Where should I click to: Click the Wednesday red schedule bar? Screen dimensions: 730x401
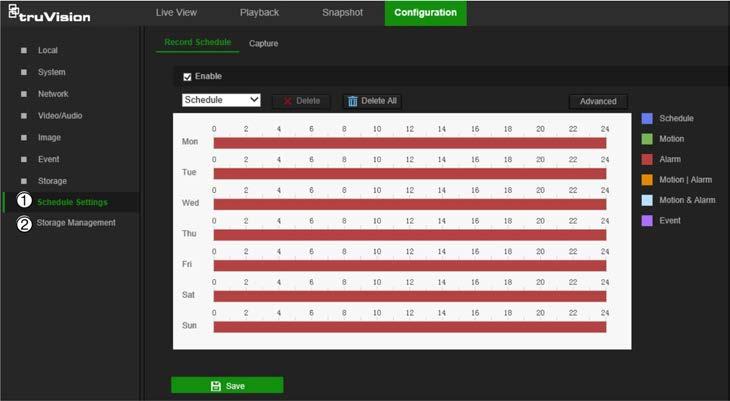[x=410, y=204]
